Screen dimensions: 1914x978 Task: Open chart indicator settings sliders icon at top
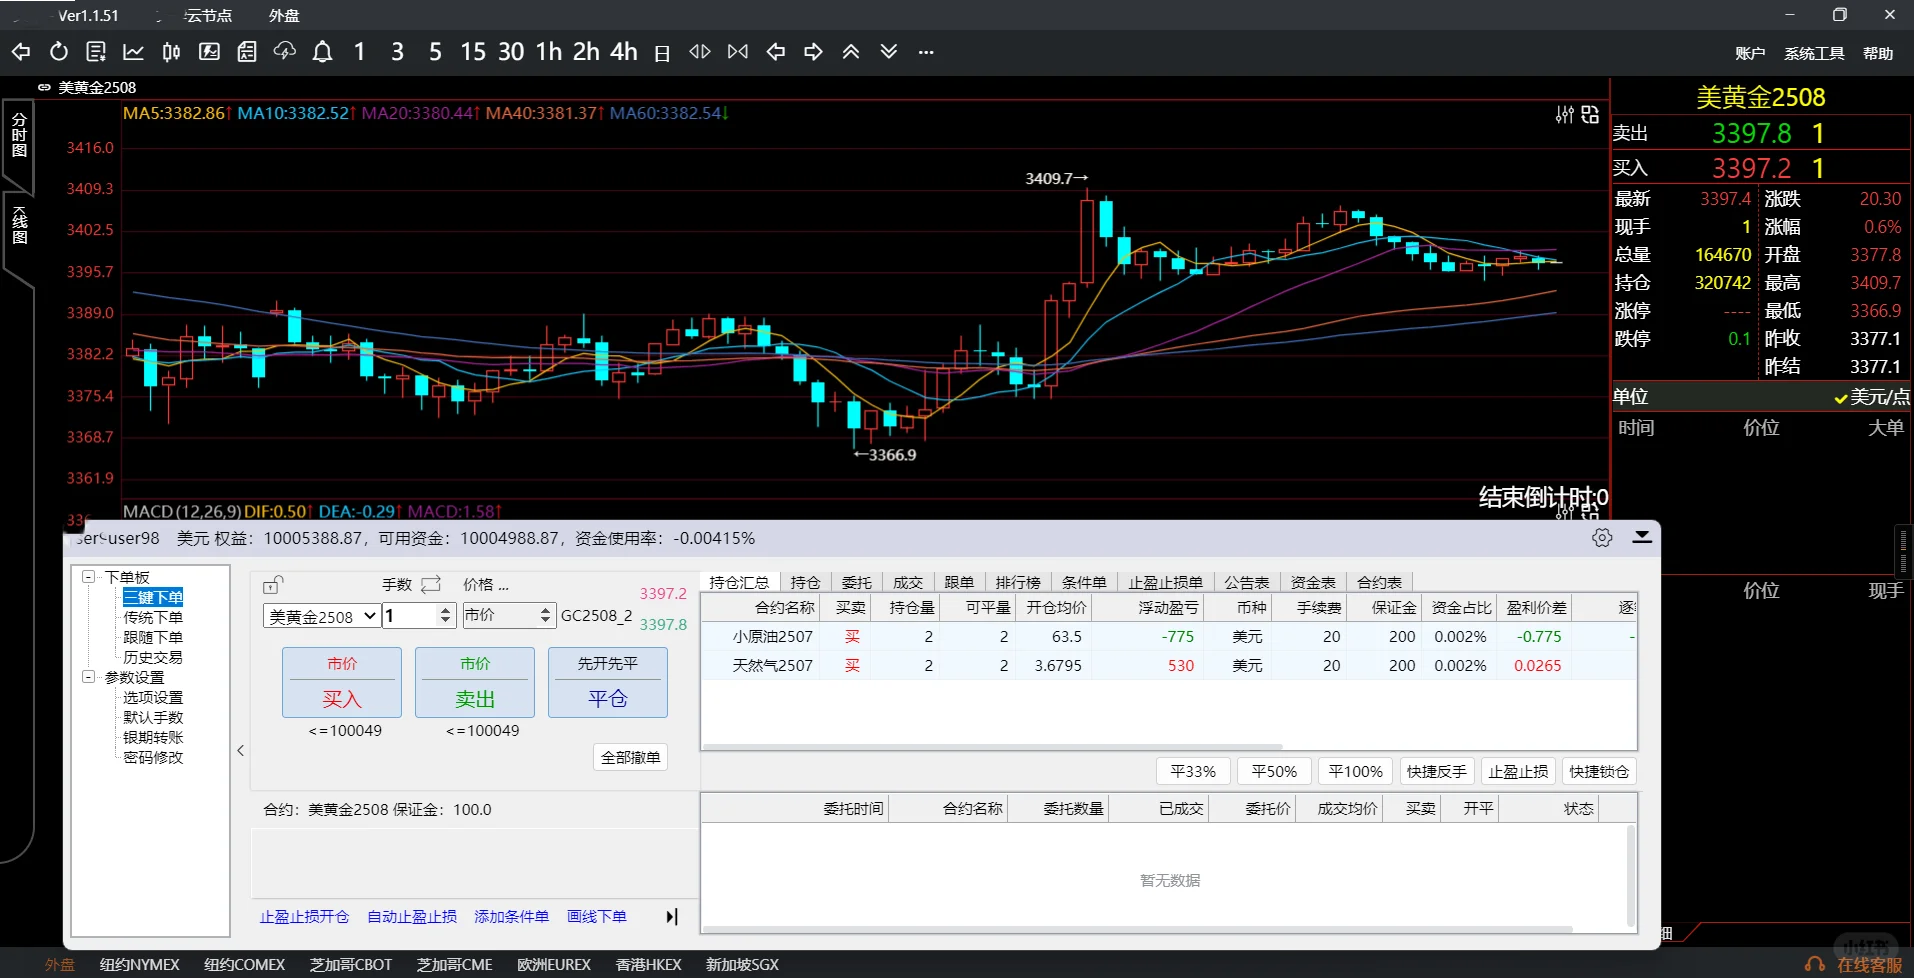pyautogui.click(x=1565, y=115)
